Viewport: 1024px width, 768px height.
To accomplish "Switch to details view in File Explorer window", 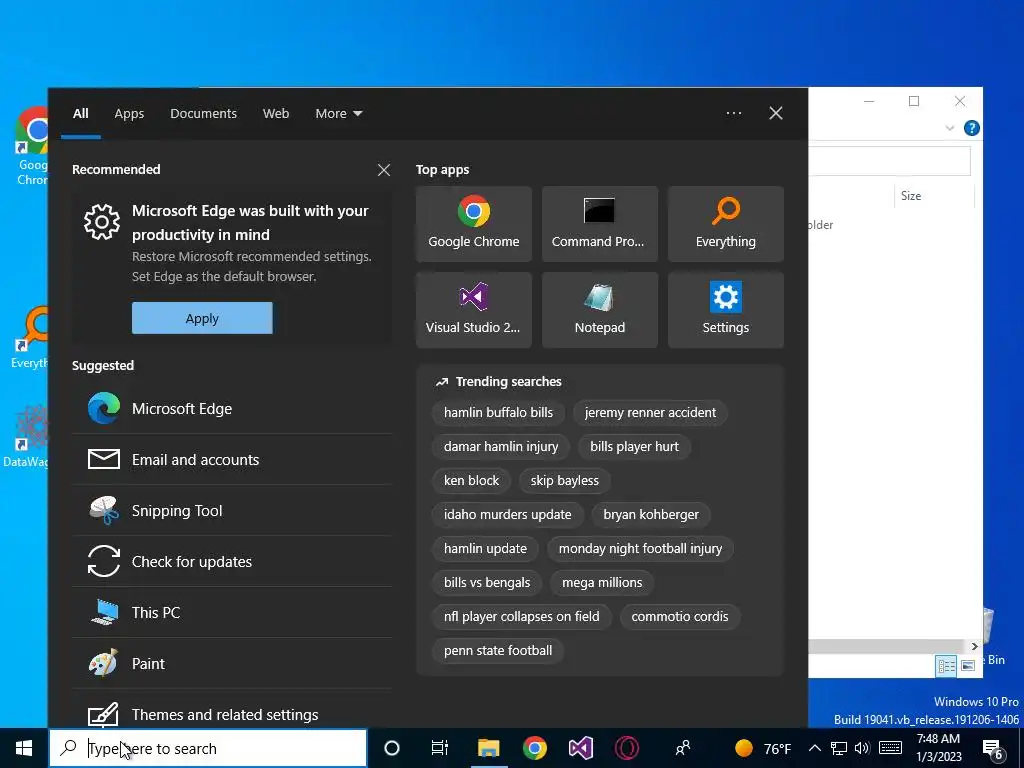I will point(946,665).
